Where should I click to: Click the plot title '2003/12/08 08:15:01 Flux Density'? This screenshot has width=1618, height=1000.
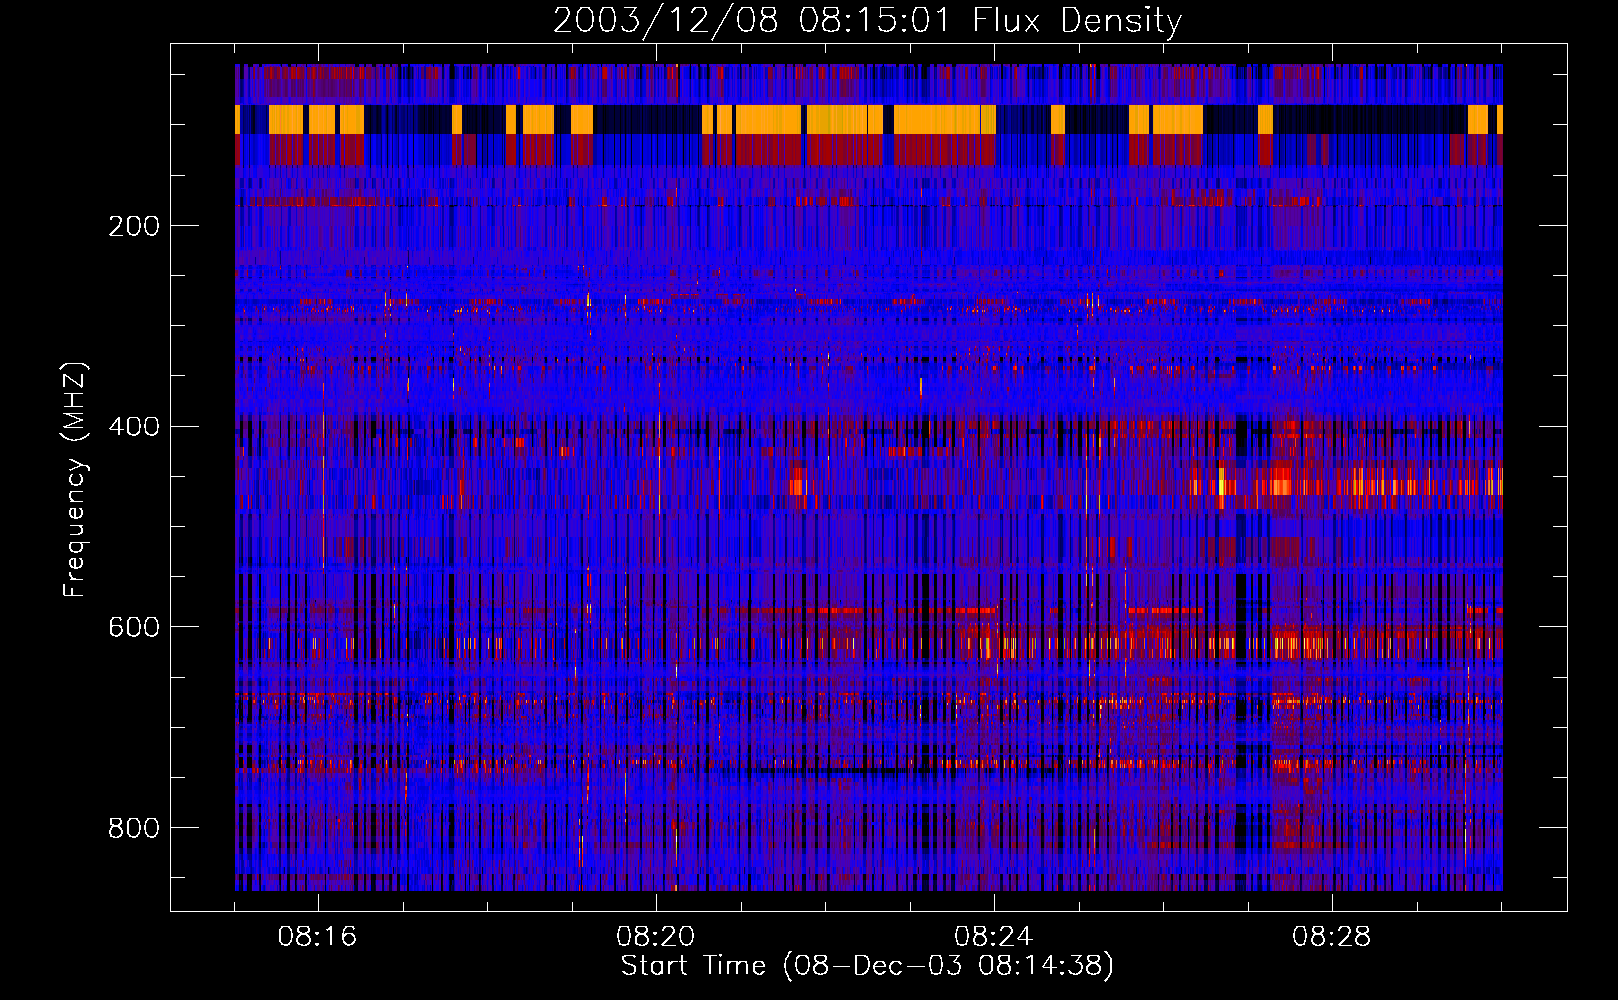pos(868,20)
